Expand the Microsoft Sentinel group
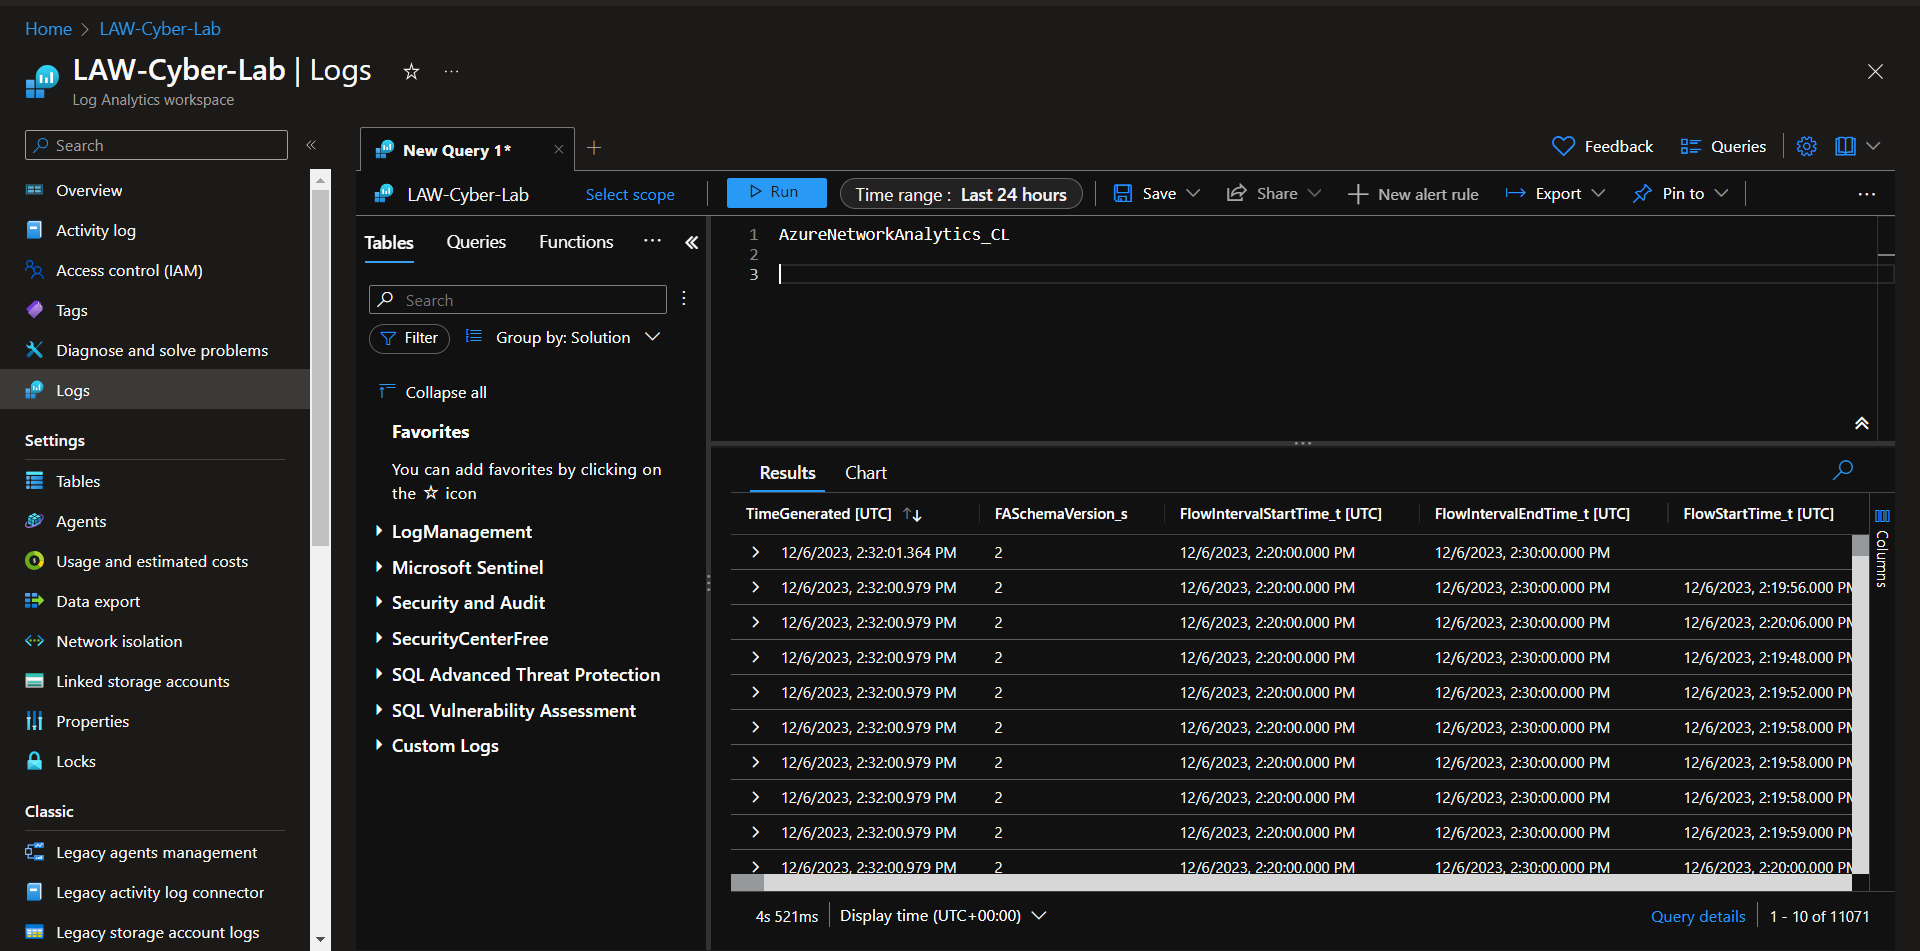Screen dimensions: 1920x951 [x=379, y=567]
